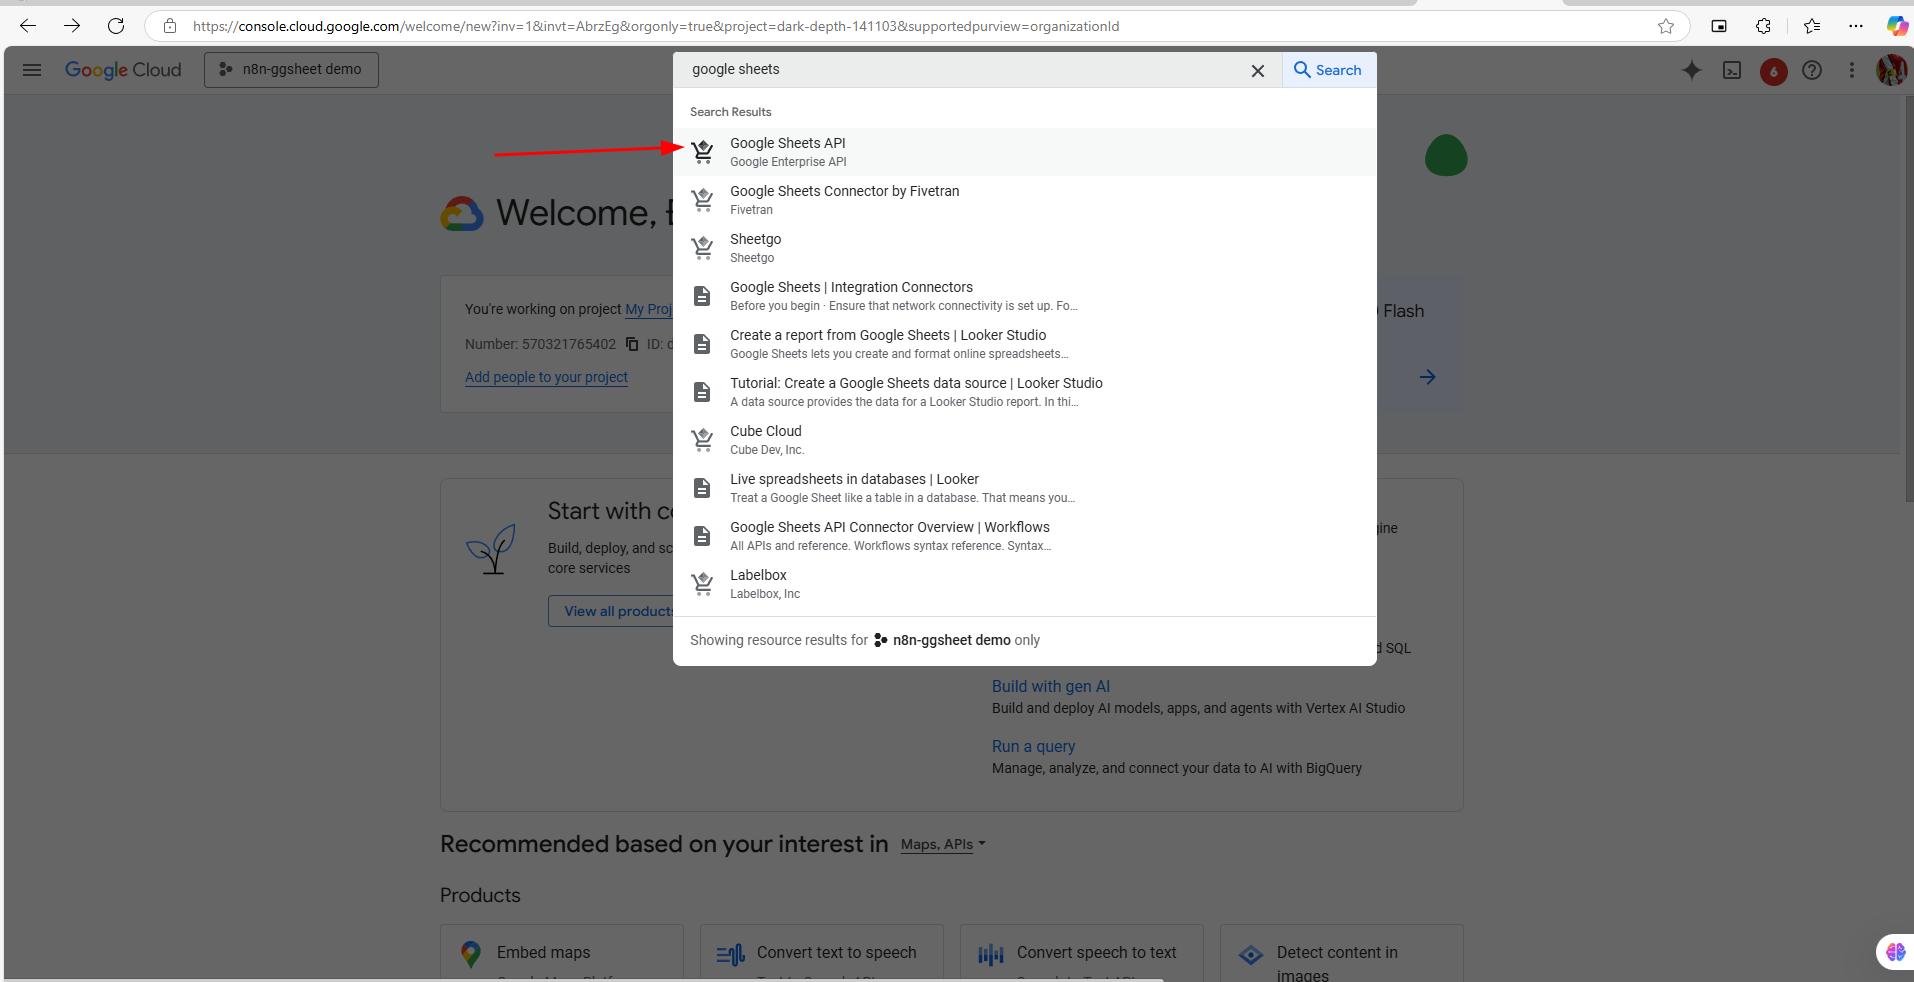Click the View all products button
Viewport: 1914px width, 982px height.
pyautogui.click(x=611, y=611)
